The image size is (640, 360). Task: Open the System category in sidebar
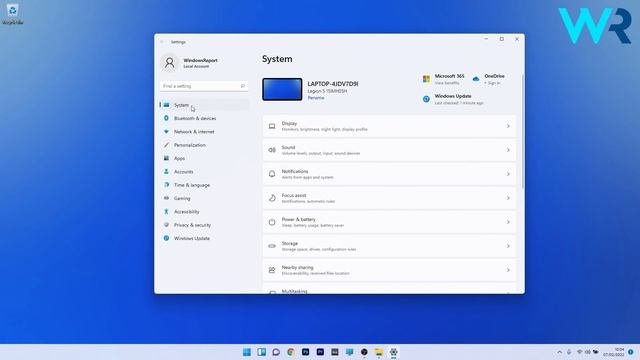(x=204, y=105)
